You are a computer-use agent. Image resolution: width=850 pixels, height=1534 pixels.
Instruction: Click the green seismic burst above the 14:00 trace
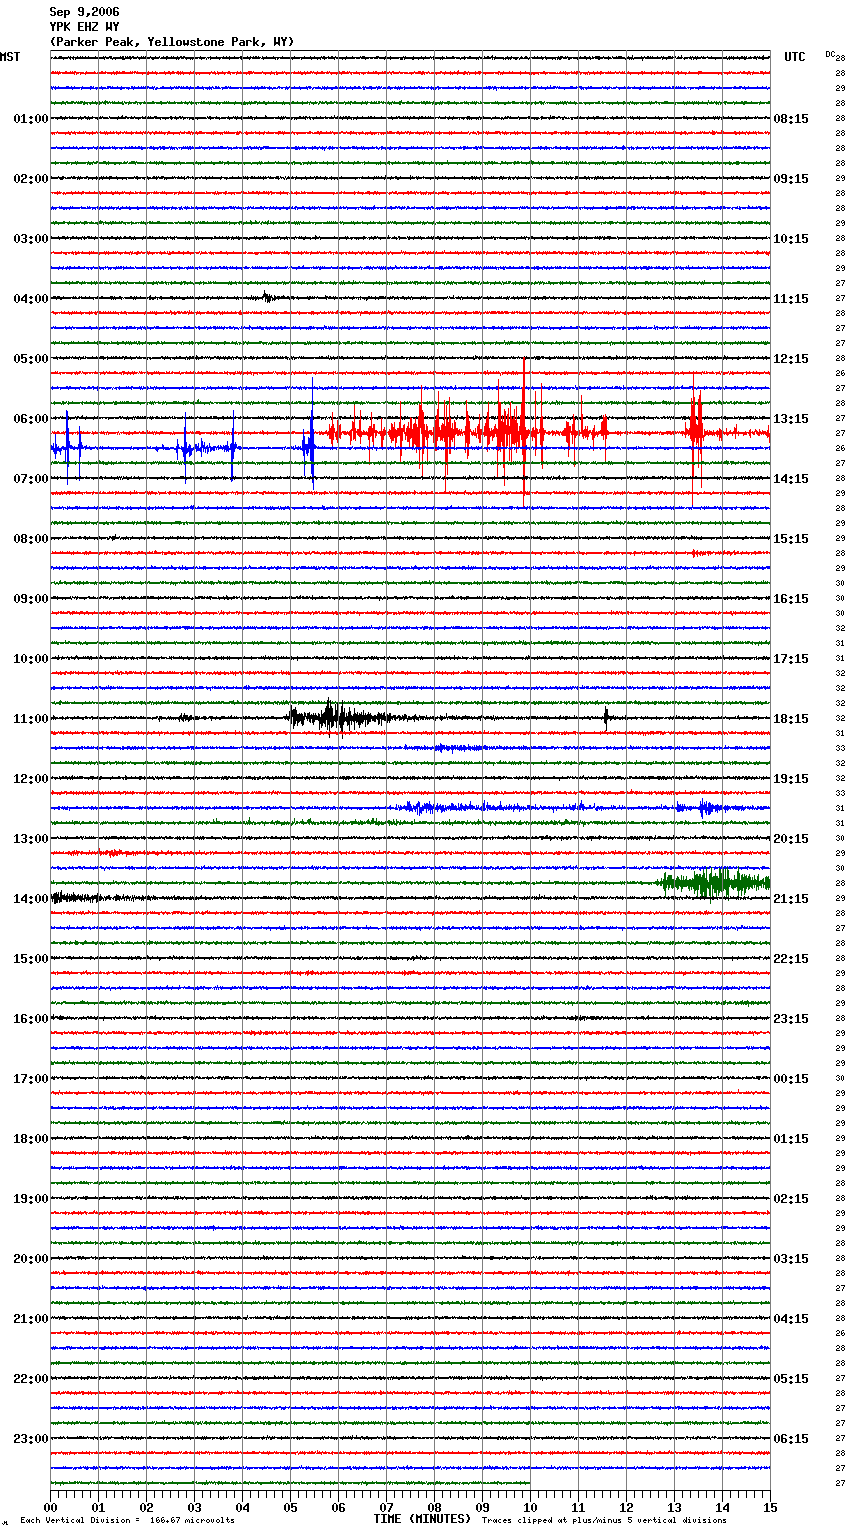coord(714,882)
